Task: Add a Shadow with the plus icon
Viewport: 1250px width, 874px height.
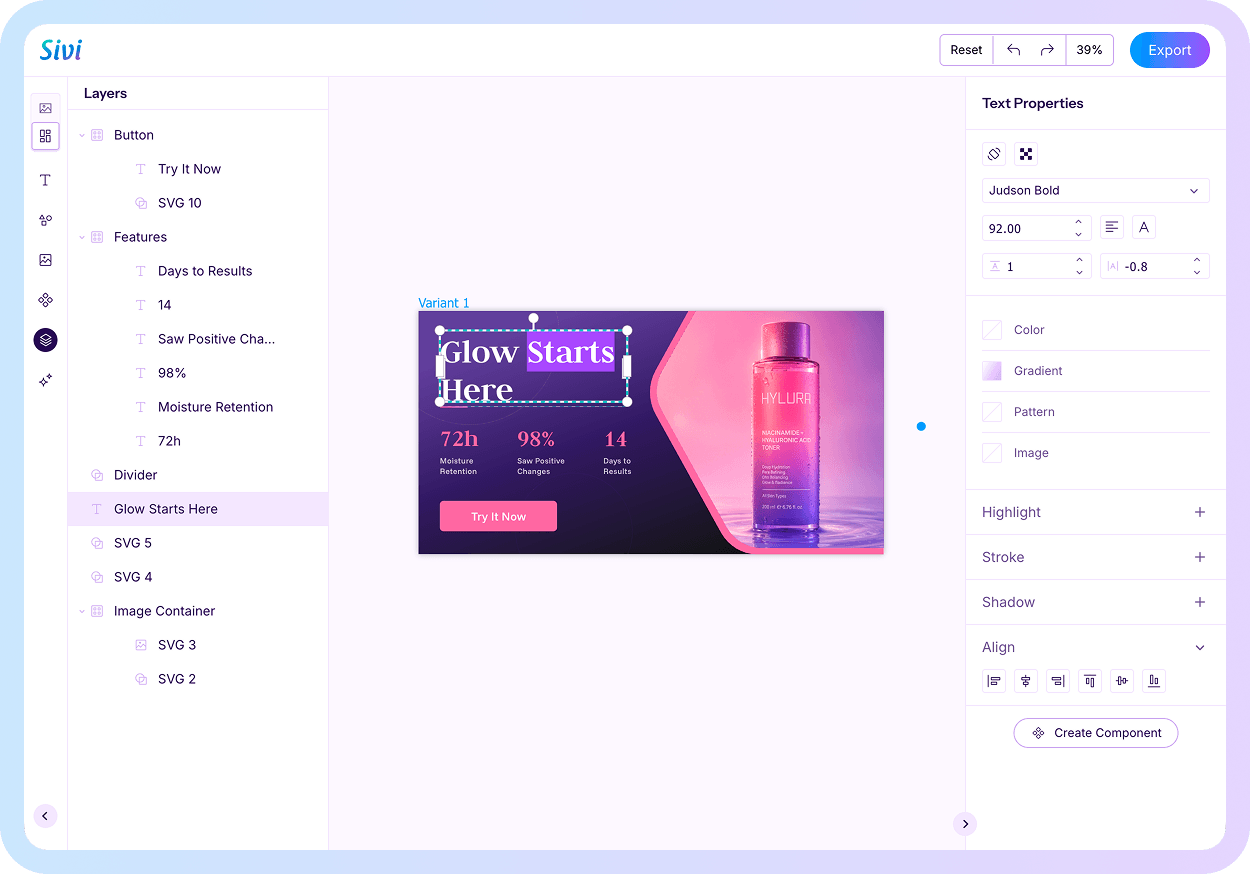Action: pyautogui.click(x=1200, y=602)
